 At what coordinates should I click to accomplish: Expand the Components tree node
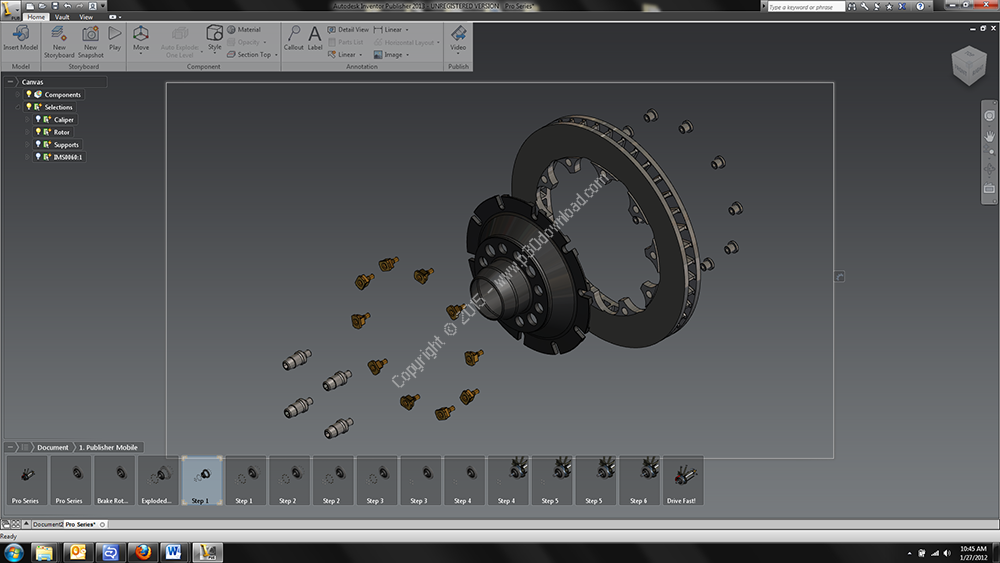tap(18, 94)
